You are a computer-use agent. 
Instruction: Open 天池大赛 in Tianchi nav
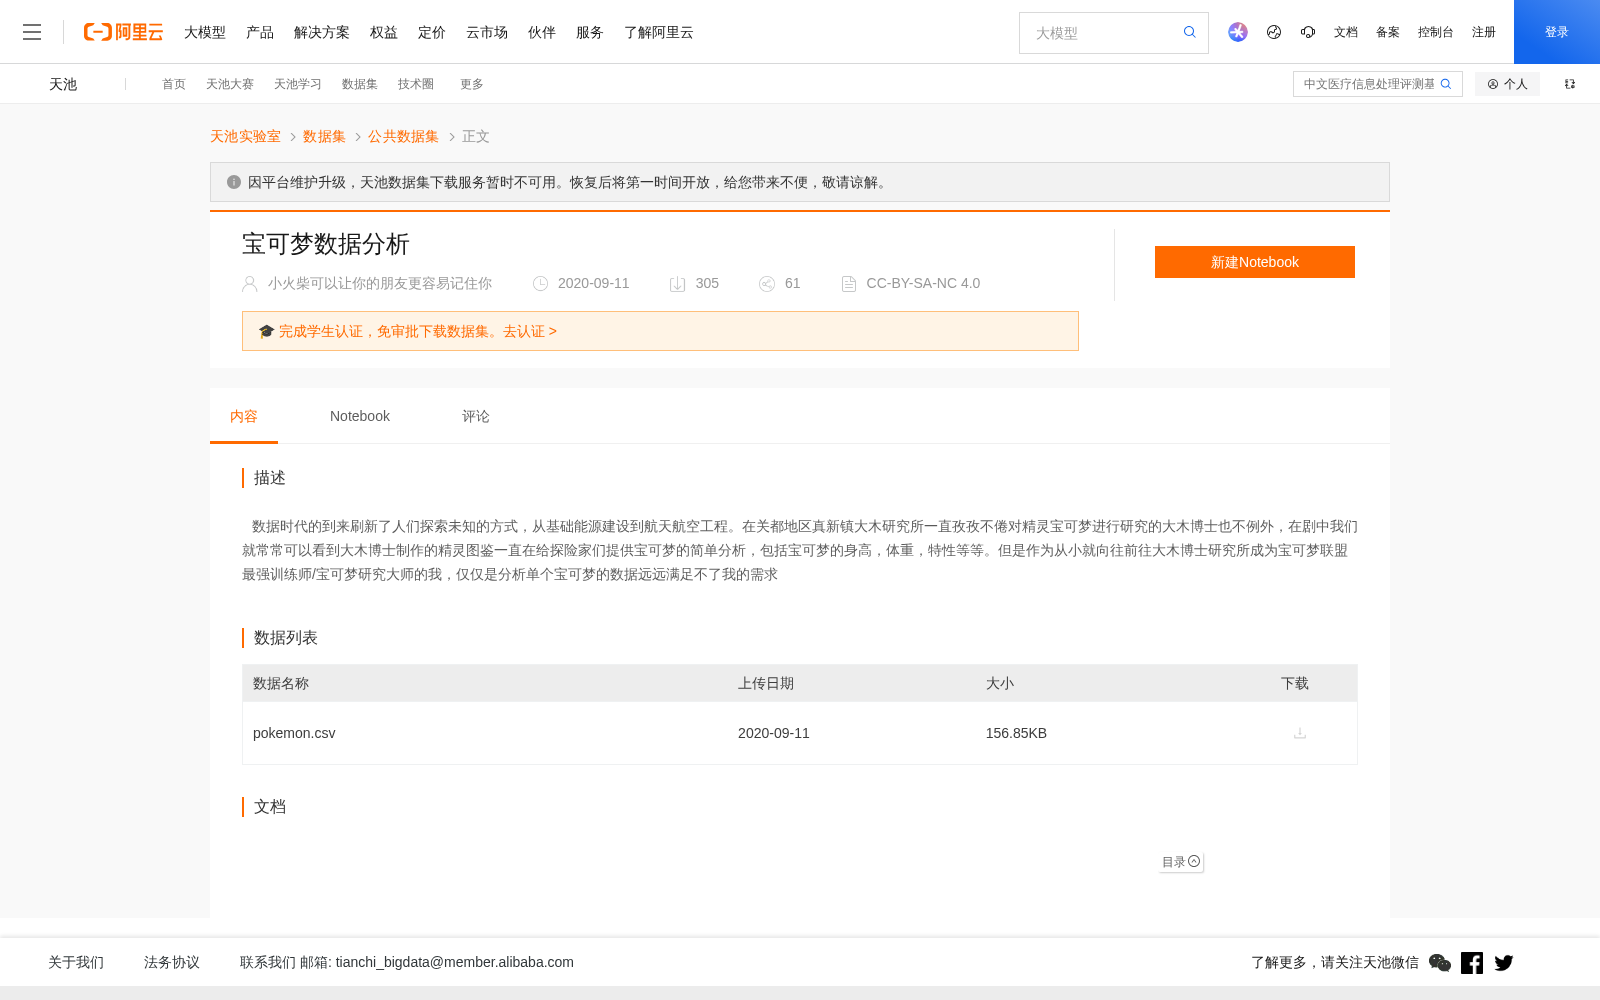click(230, 84)
